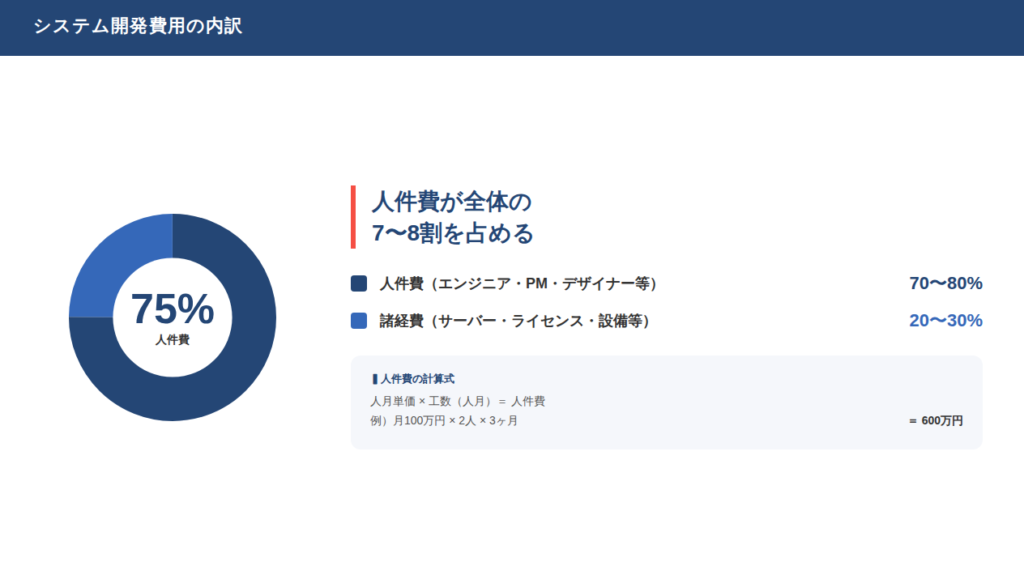This screenshot has width=1024, height=575.
Task: Click the 20〜30% value
Action: click(945, 321)
